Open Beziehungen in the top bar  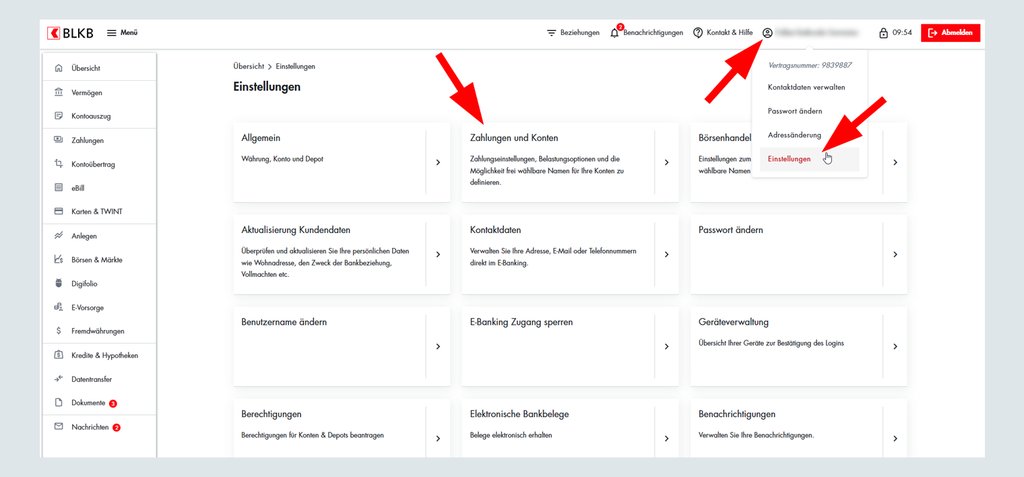[x=580, y=33]
